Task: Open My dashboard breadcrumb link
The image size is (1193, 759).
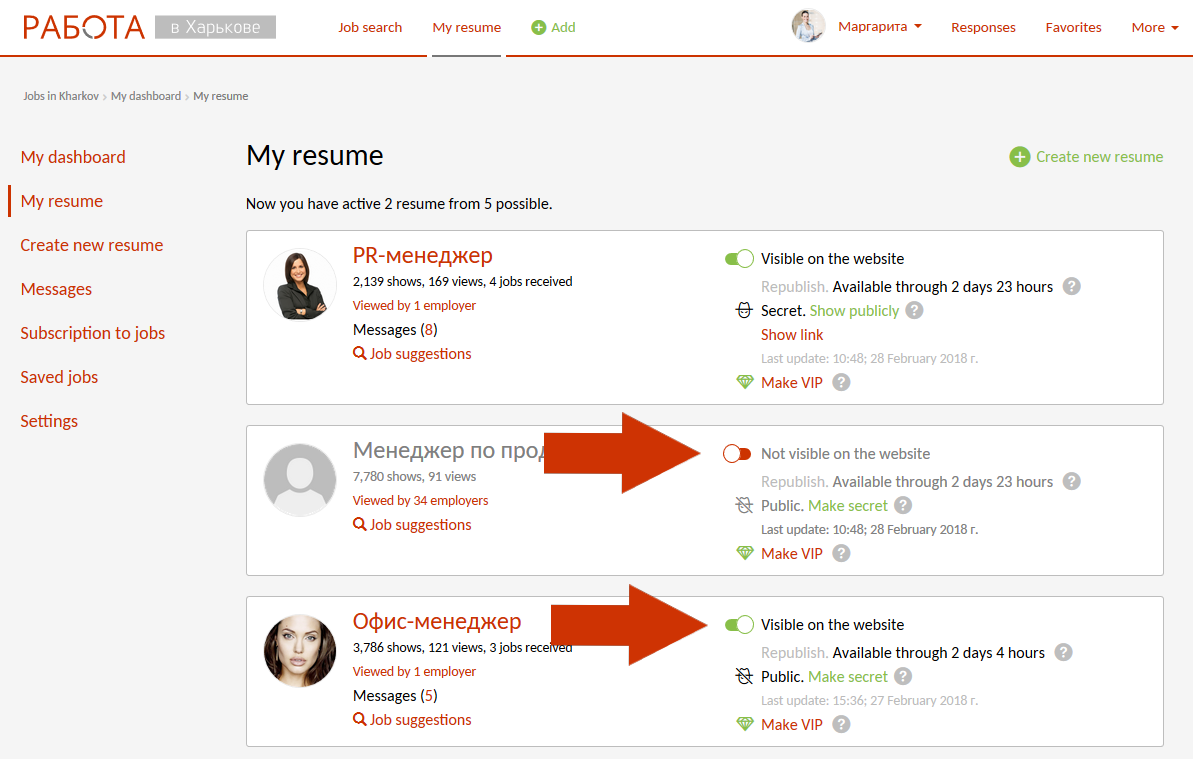Action: coord(146,96)
